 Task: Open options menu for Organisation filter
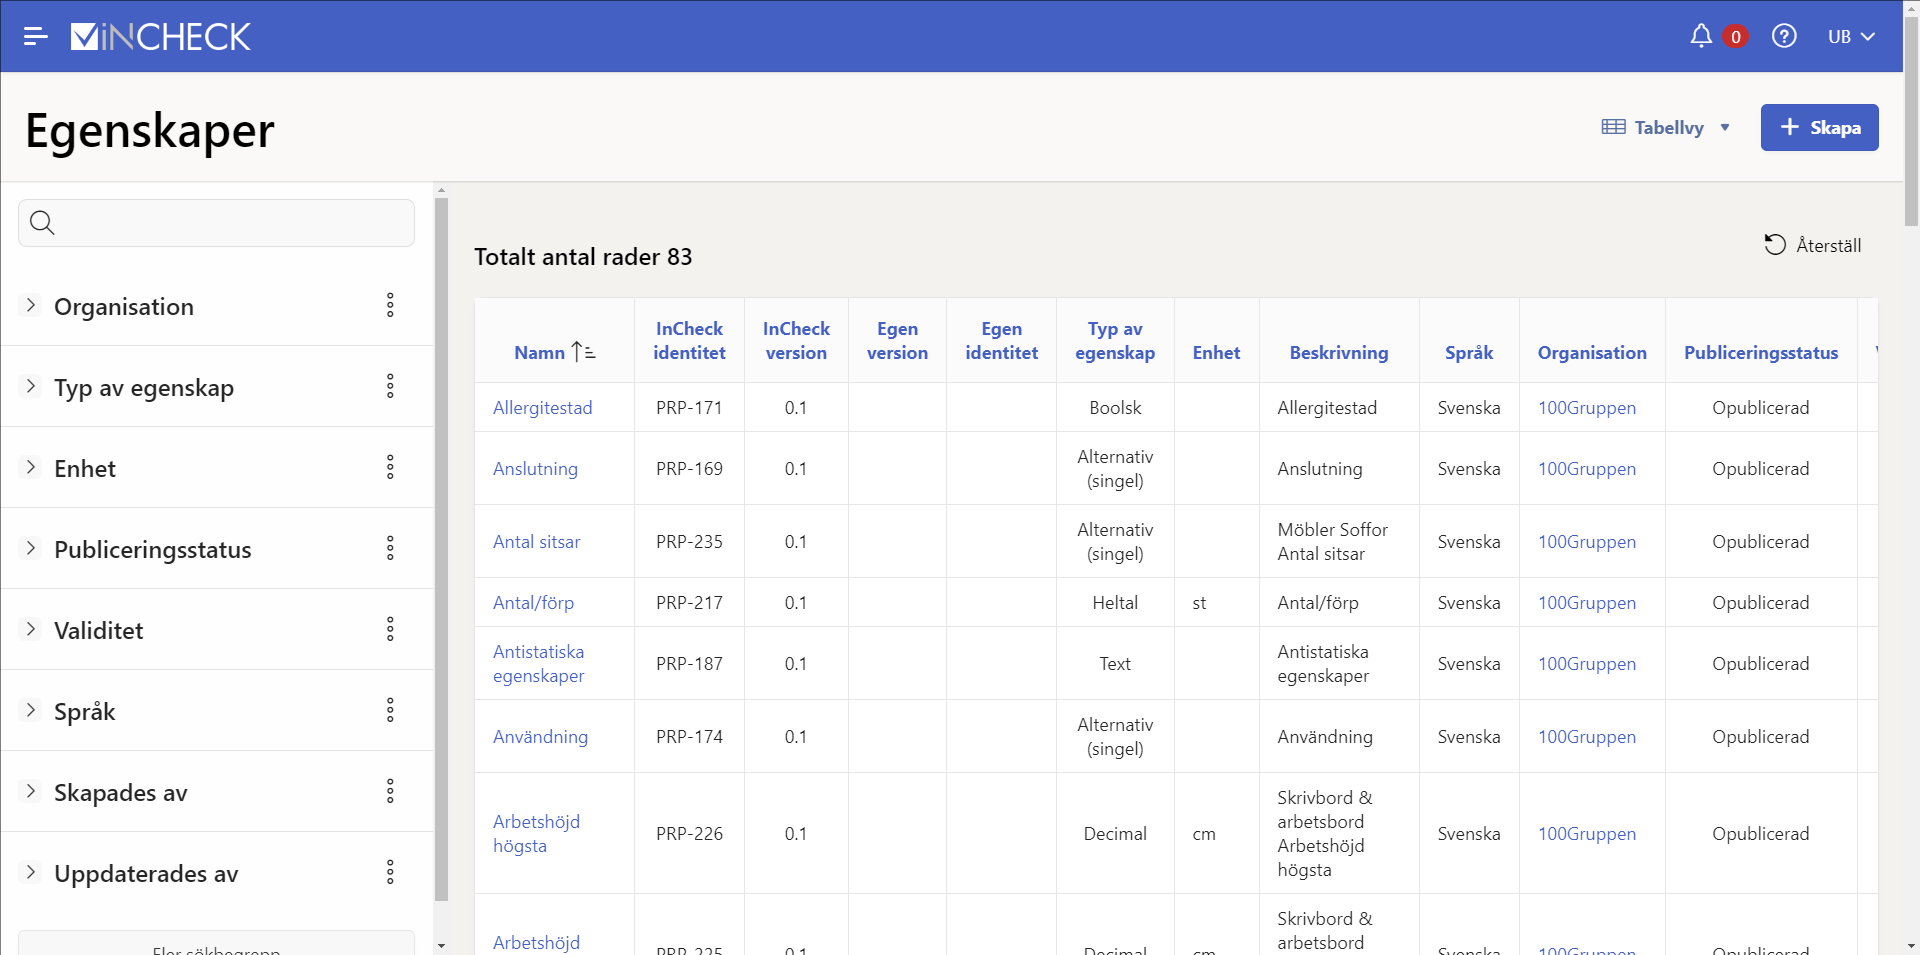(x=390, y=306)
